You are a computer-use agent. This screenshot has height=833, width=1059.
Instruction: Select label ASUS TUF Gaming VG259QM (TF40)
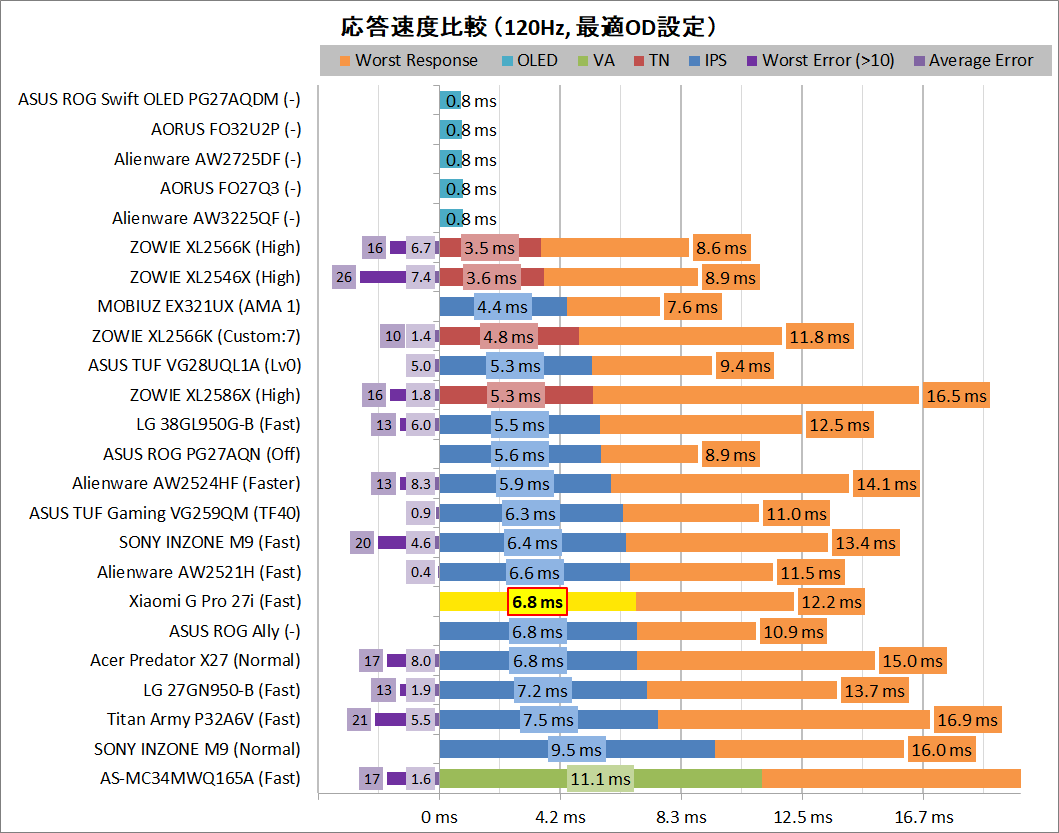point(165,513)
